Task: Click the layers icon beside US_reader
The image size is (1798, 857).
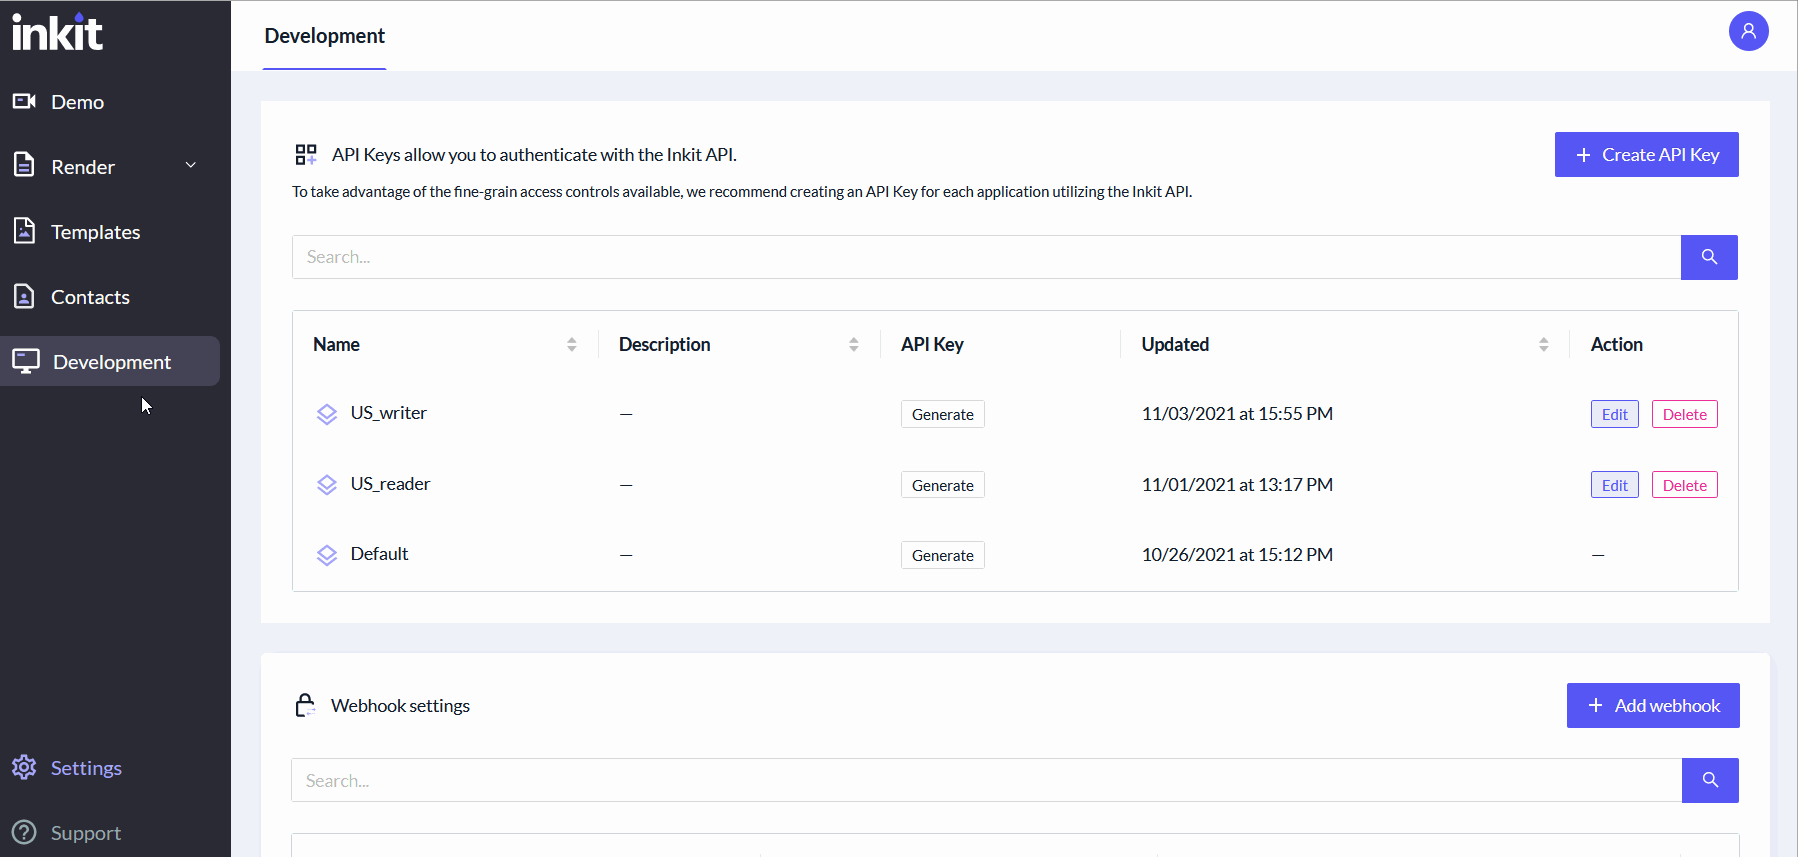Action: pos(327,485)
